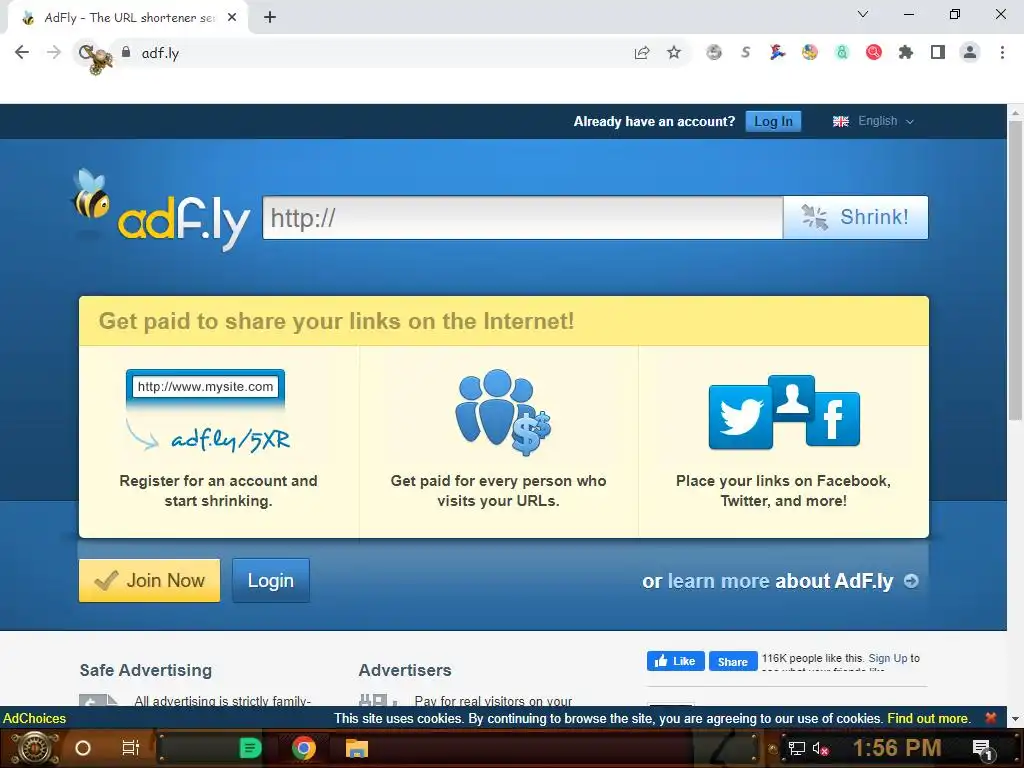This screenshot has width=1024, height=768.
Task: Select the AdFly URL shortener tab
Action: pyautogui.click(x=128, y=18)
